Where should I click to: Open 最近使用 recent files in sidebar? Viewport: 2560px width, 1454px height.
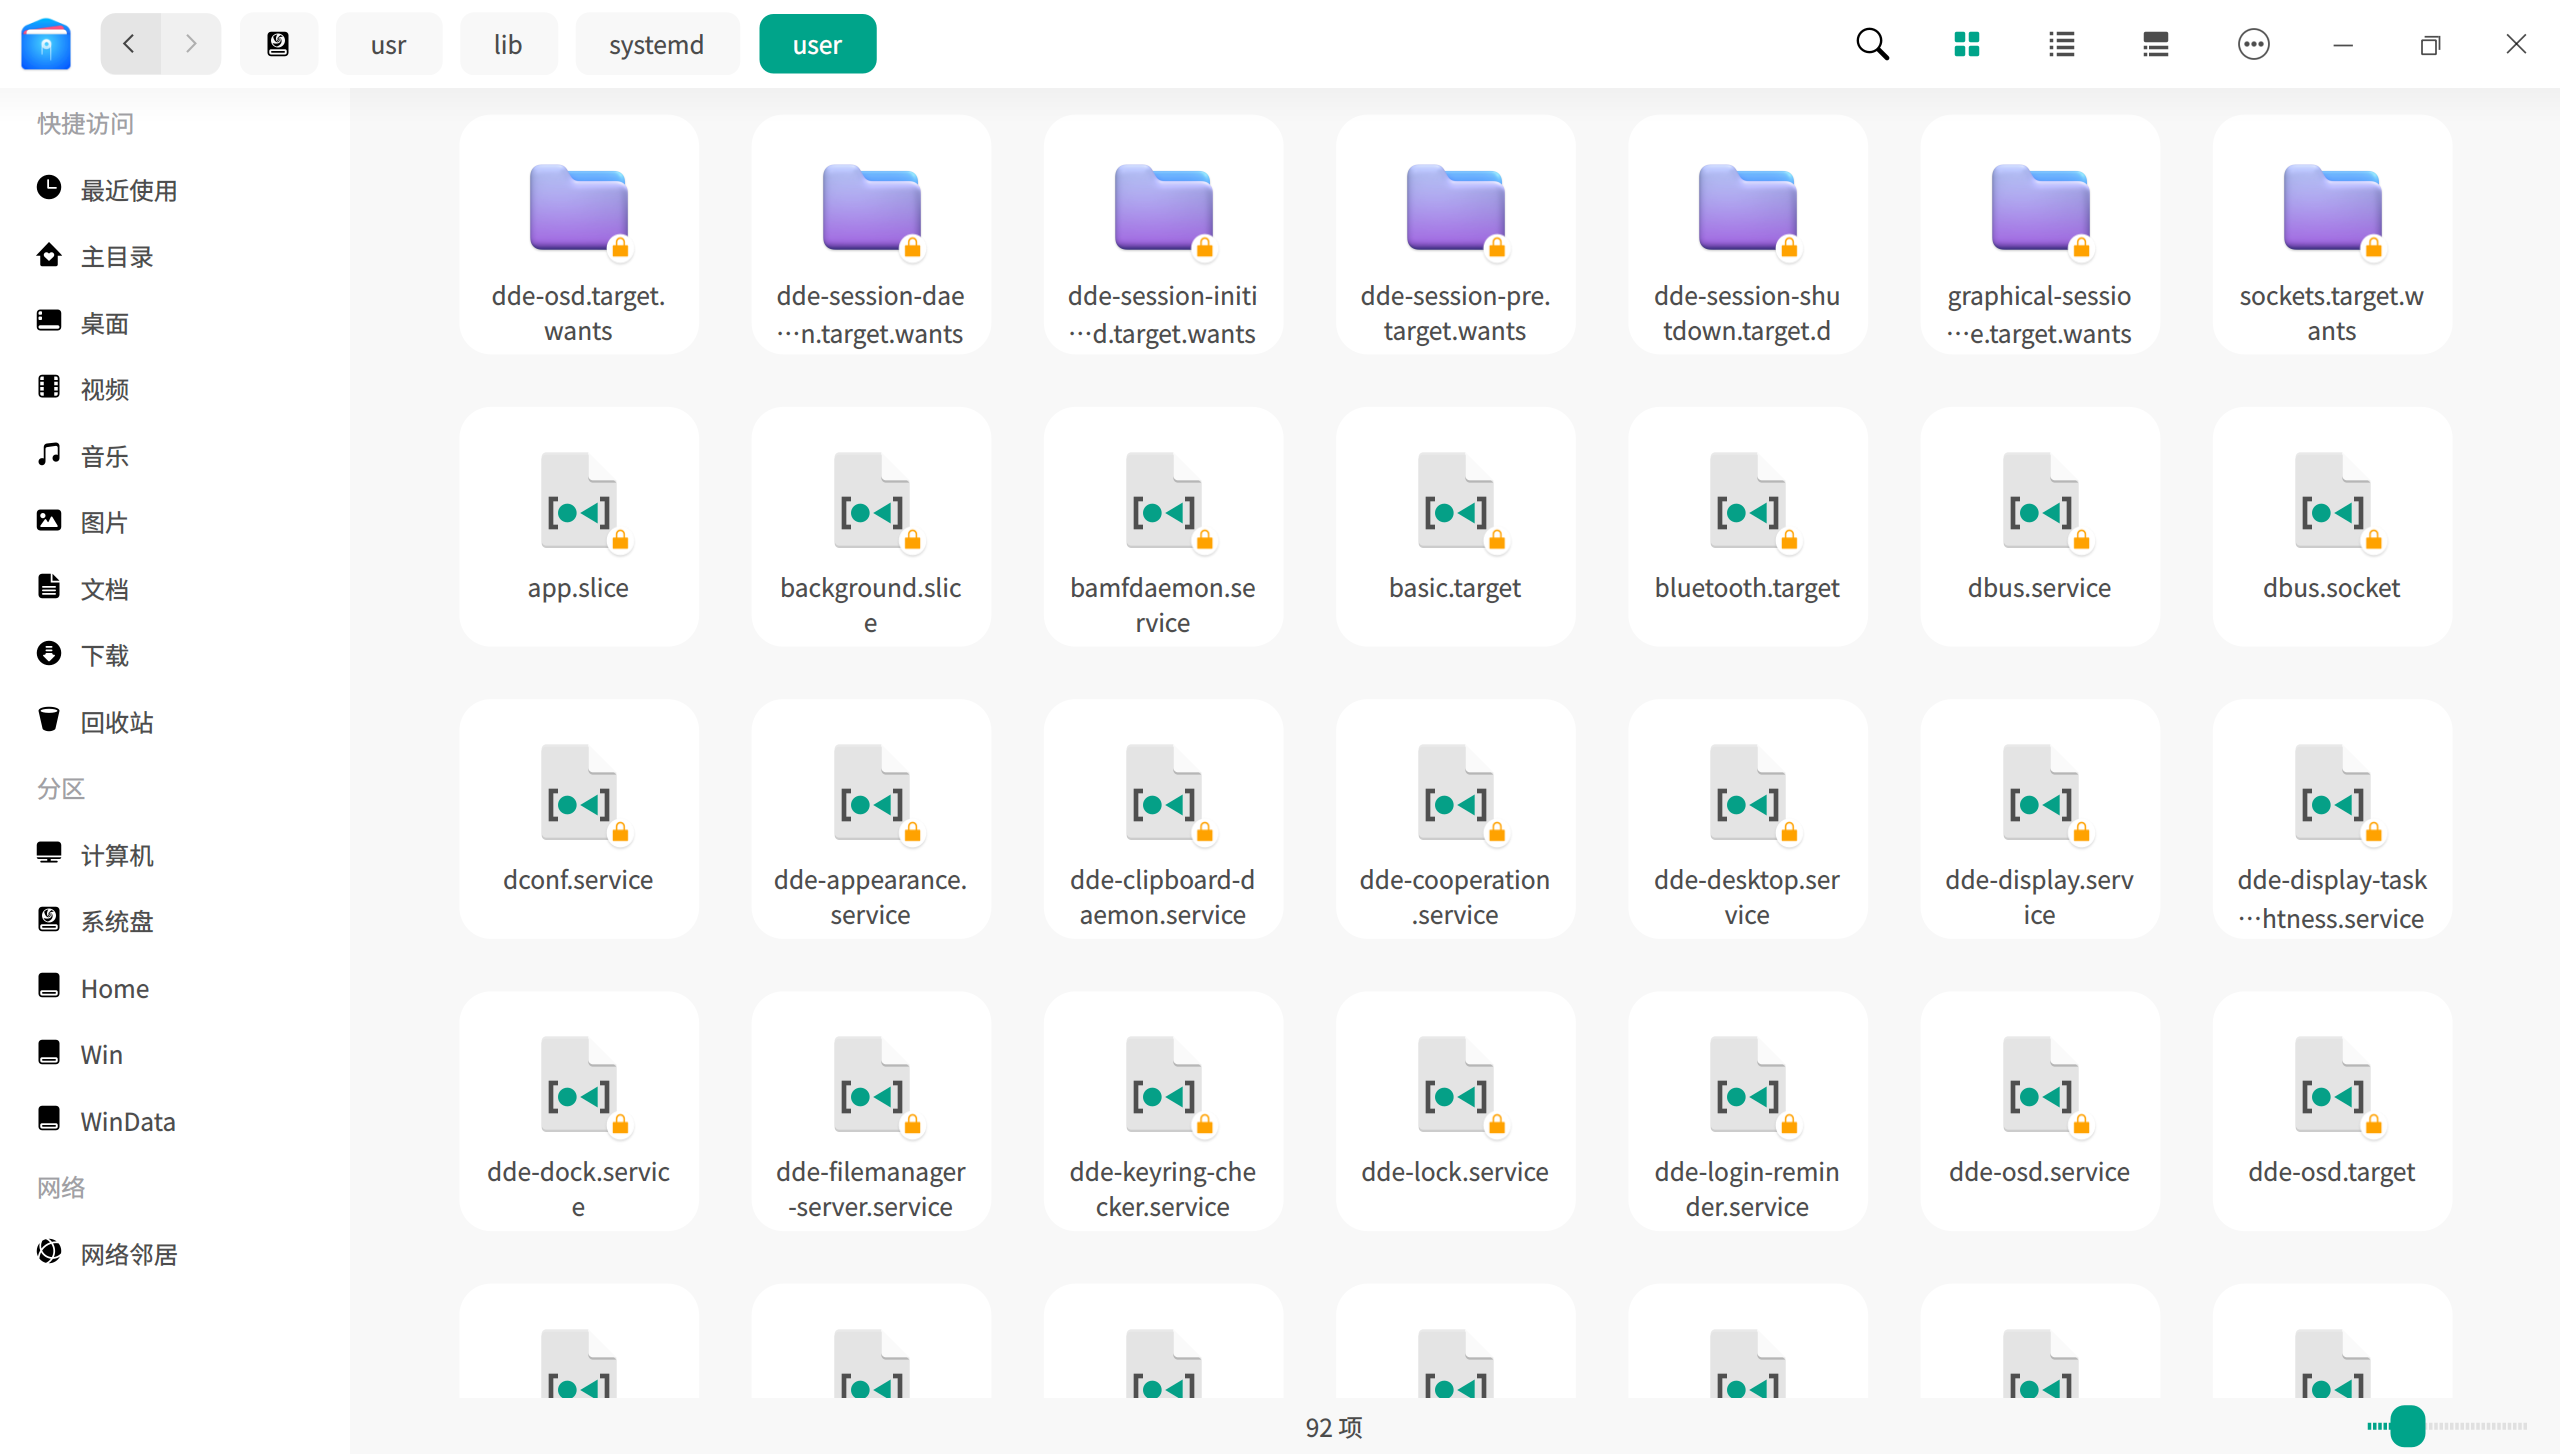click(128, 190)
